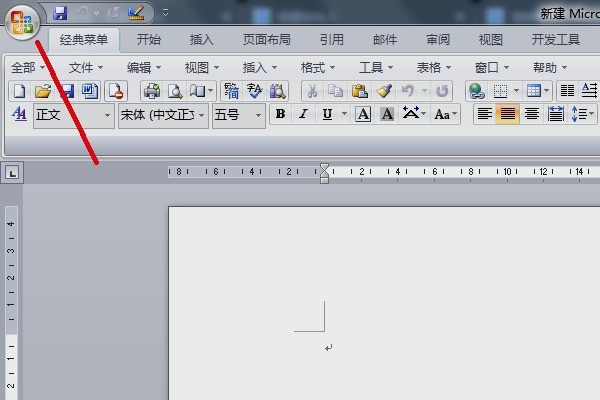
Task: Toggle Underline formatting
Action: [327, 114]
